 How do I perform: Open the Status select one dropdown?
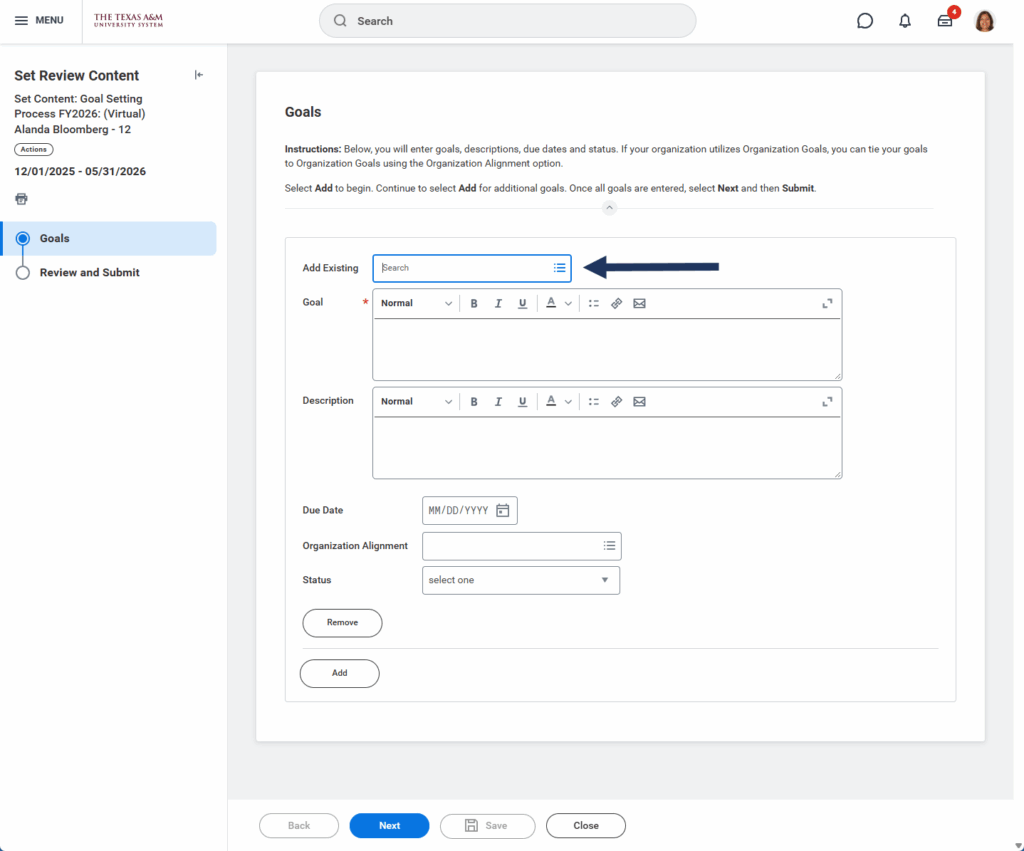pos(520,580)
